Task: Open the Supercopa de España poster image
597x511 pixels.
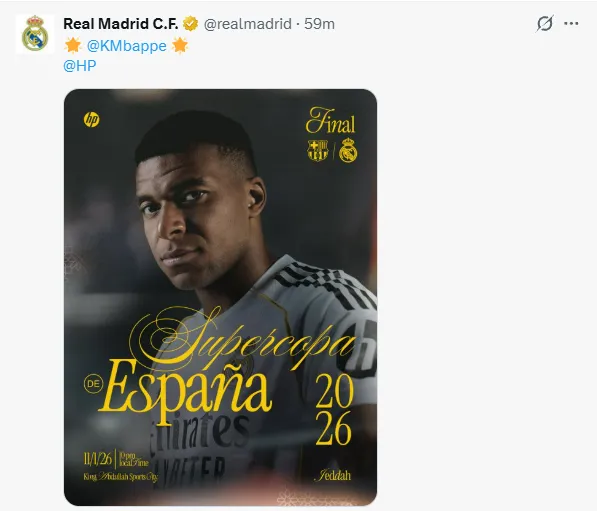Action: (x=220, y=297)
